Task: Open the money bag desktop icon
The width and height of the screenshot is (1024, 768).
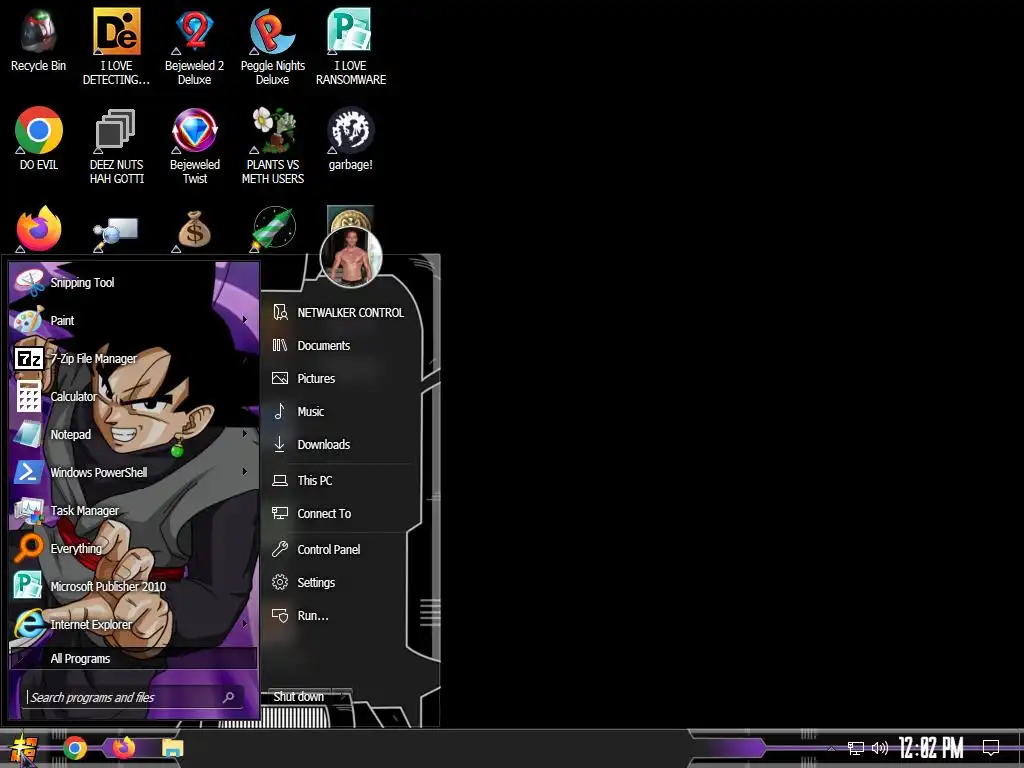Action: (x=194, y=230)
